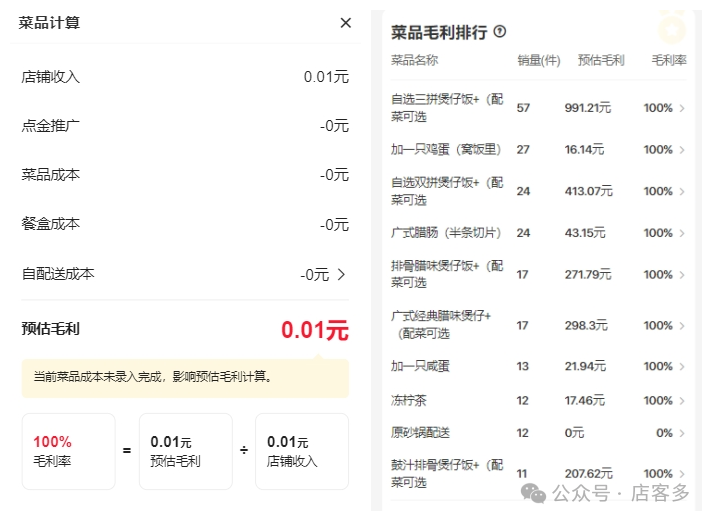Select the 加一只鸡蛋（窝饭里）dish name

click(x=446, y=149)
